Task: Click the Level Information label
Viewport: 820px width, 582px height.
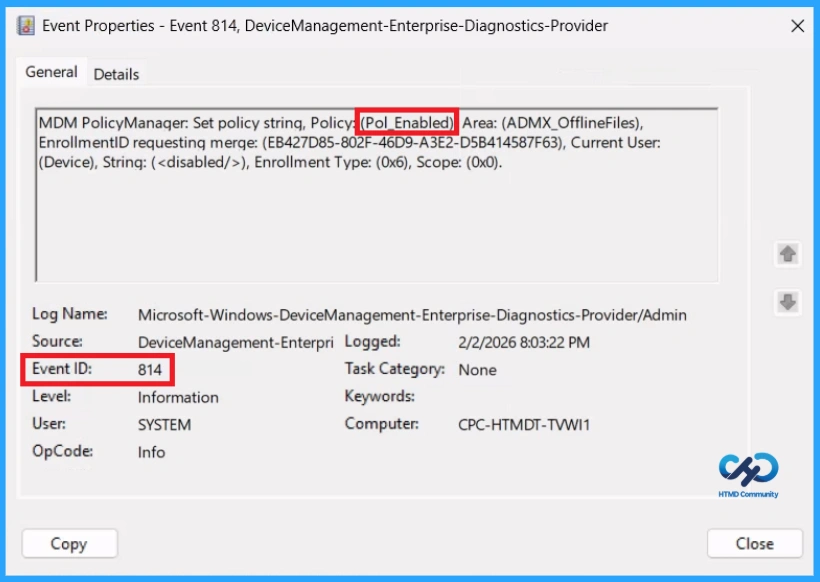Action: pyautogui.click(x=177, y=397)
